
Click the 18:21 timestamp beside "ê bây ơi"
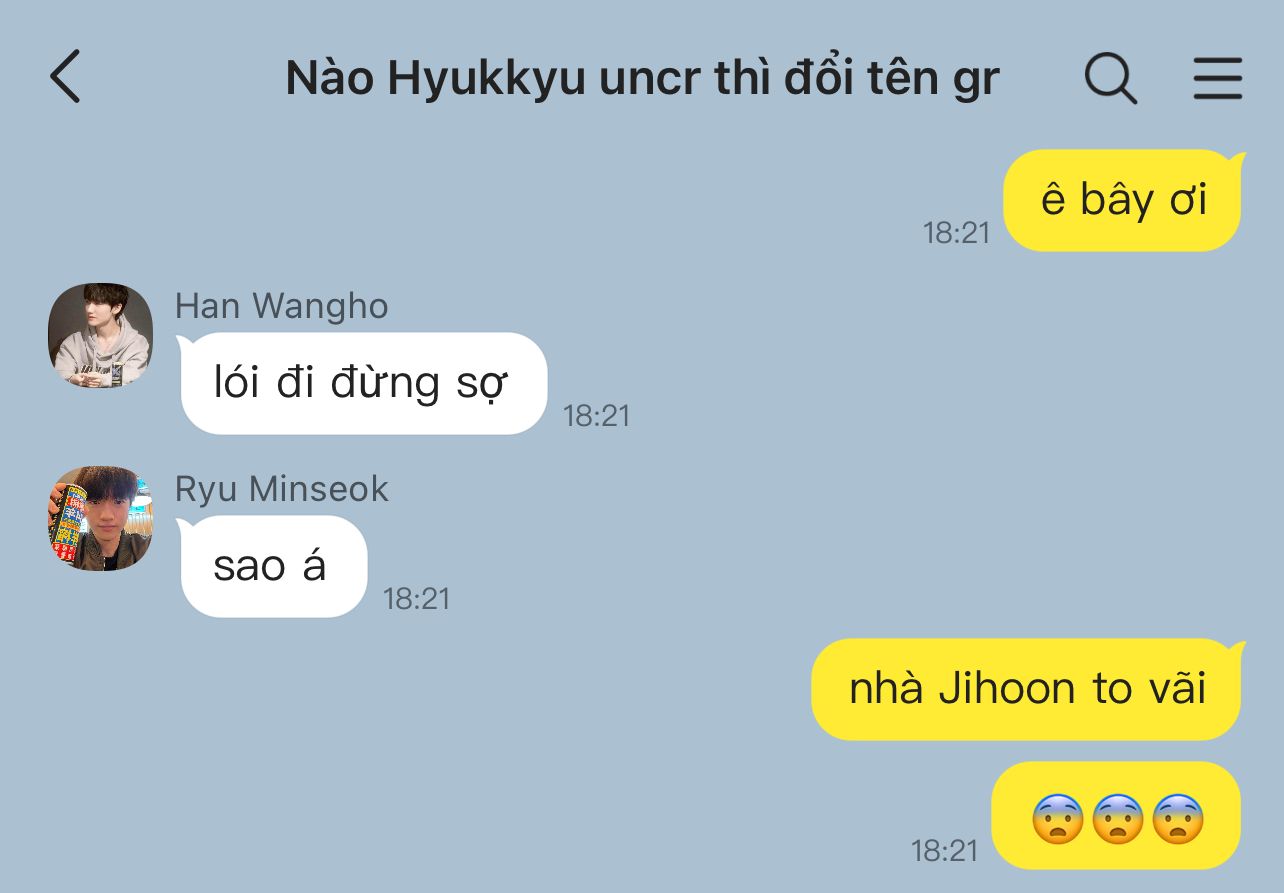[x=956, y=233]
